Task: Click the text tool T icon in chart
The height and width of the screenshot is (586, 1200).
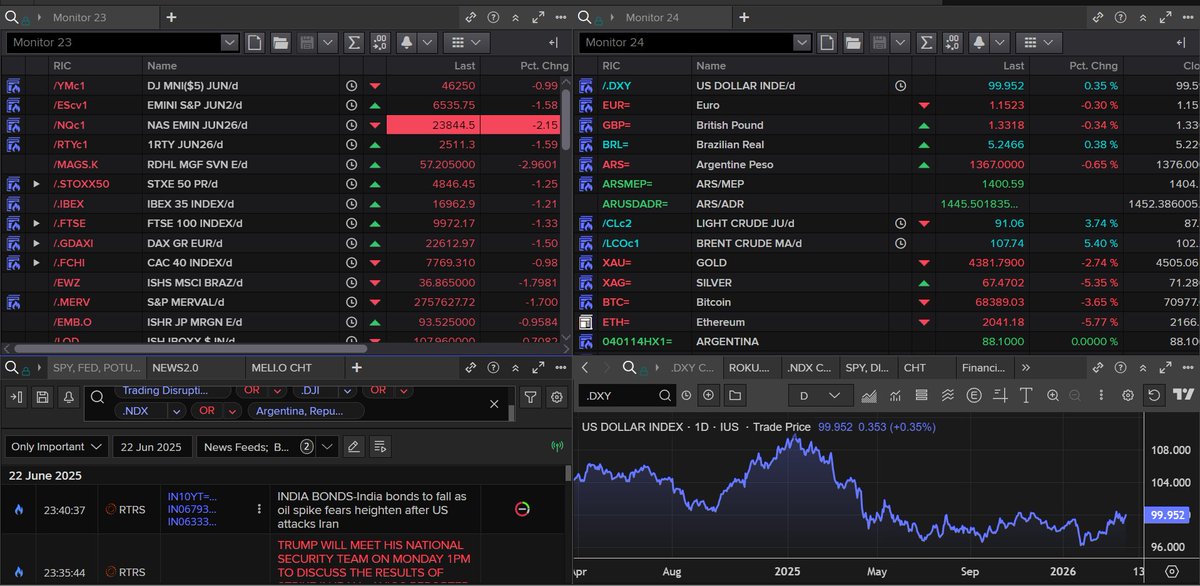Action: pyautogui.click(x=1025, y=395)
